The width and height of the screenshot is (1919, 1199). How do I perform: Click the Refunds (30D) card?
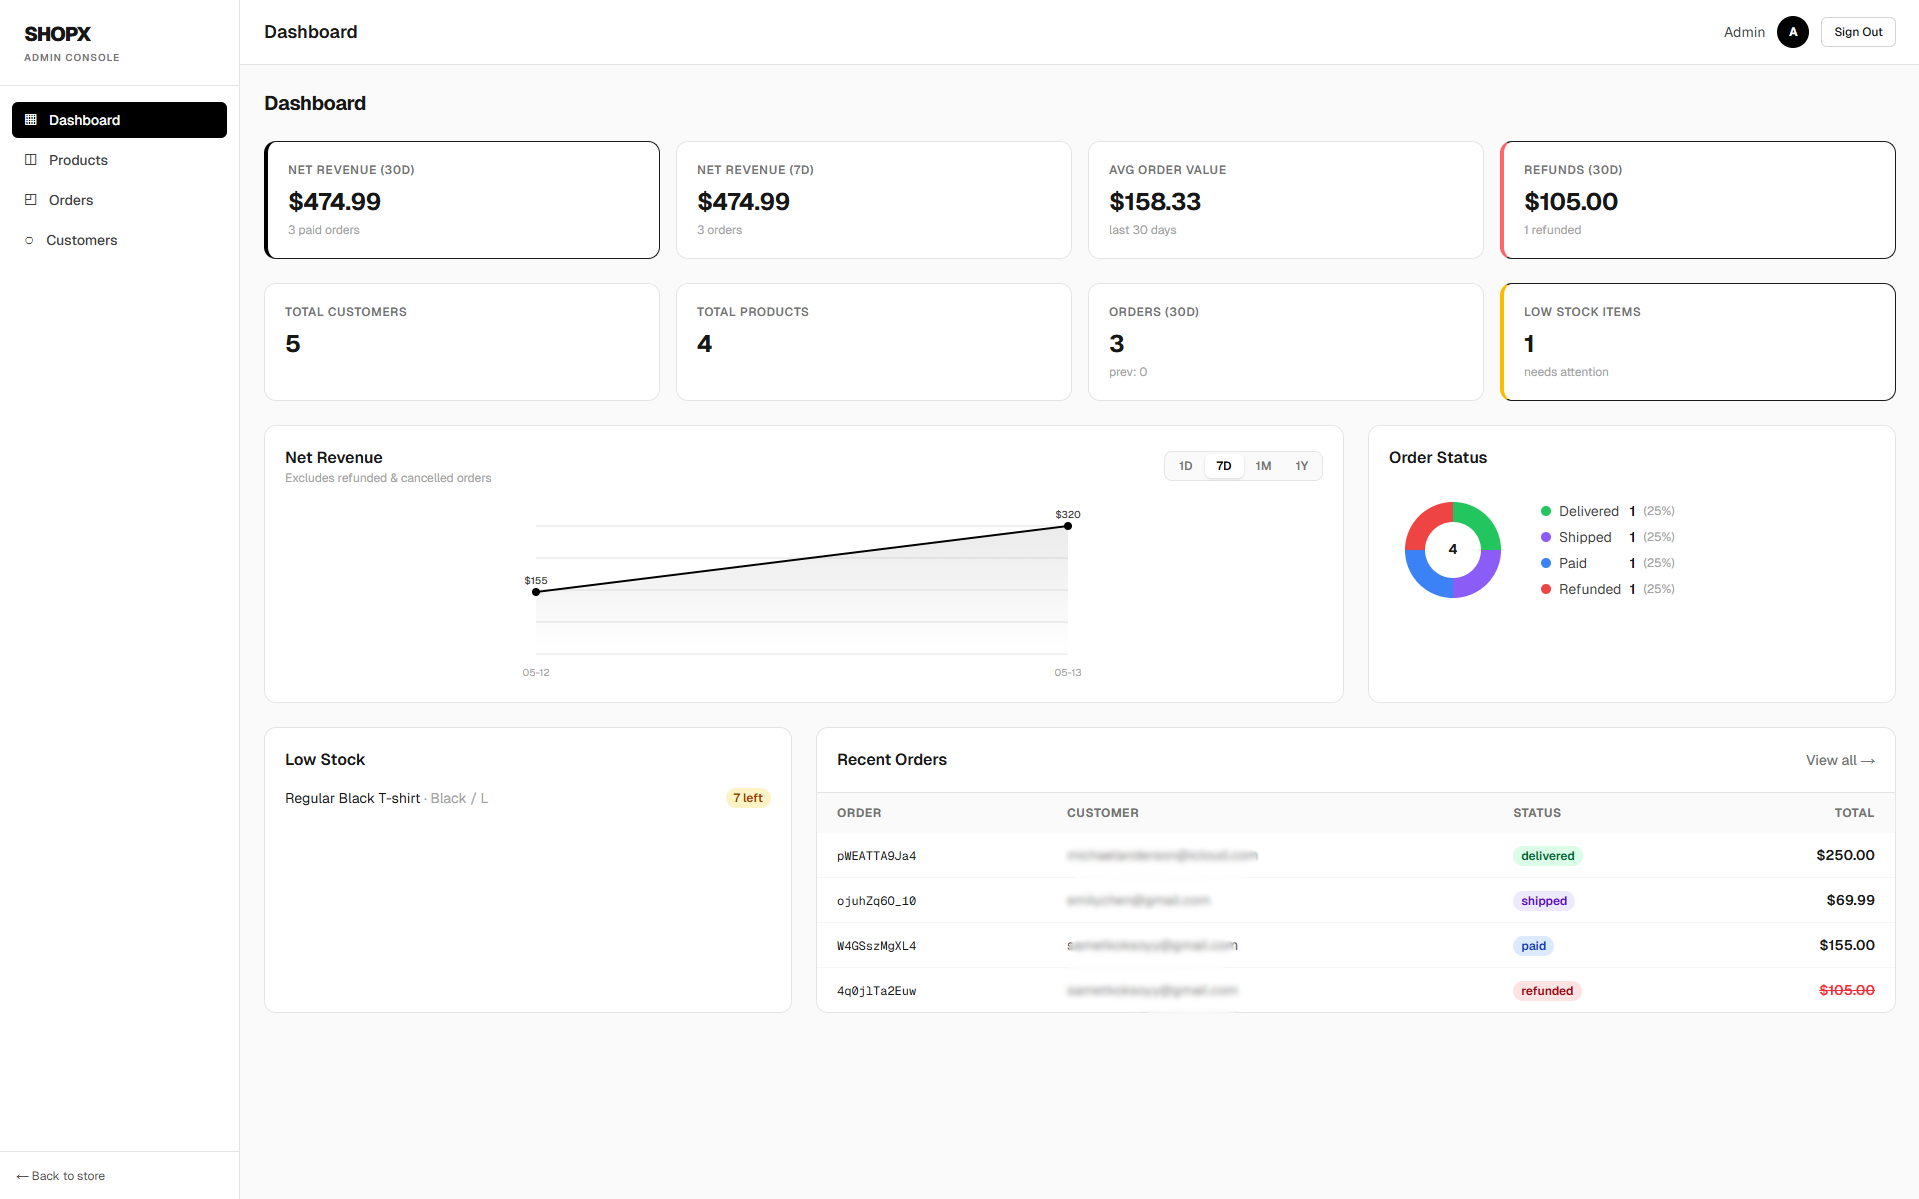pos(1698,200)
